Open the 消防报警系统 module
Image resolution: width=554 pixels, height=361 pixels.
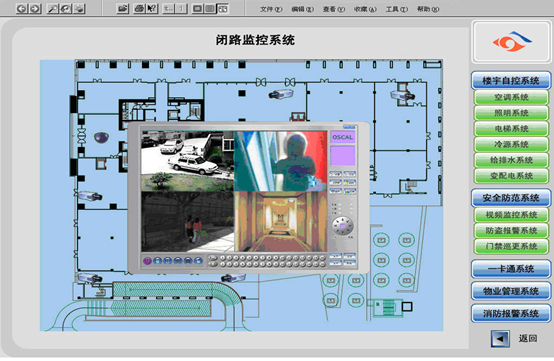pos(511,313)
